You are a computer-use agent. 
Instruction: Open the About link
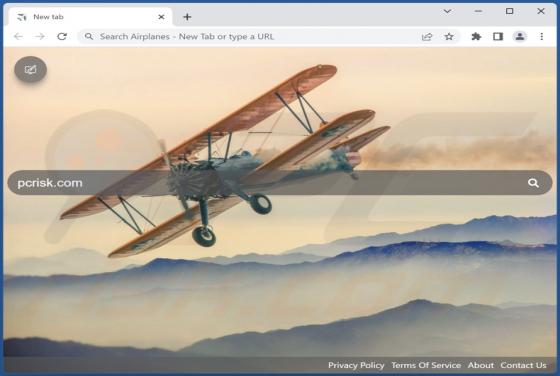click(x=481, y=365)
